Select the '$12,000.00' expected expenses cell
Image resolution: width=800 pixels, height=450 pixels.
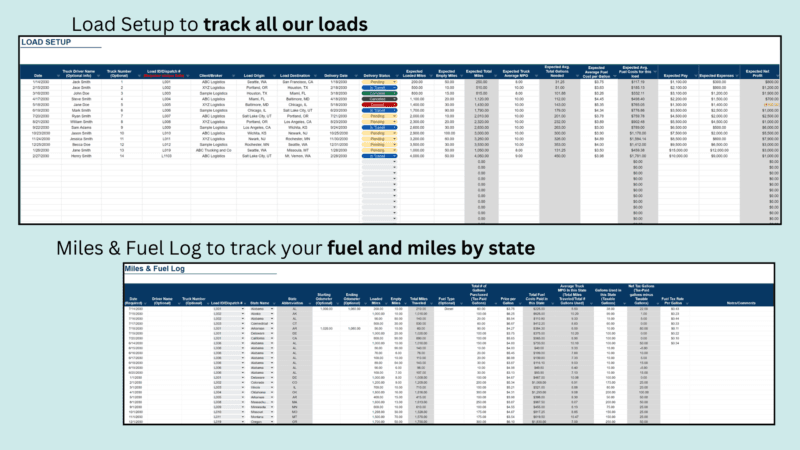pos(719,151)
